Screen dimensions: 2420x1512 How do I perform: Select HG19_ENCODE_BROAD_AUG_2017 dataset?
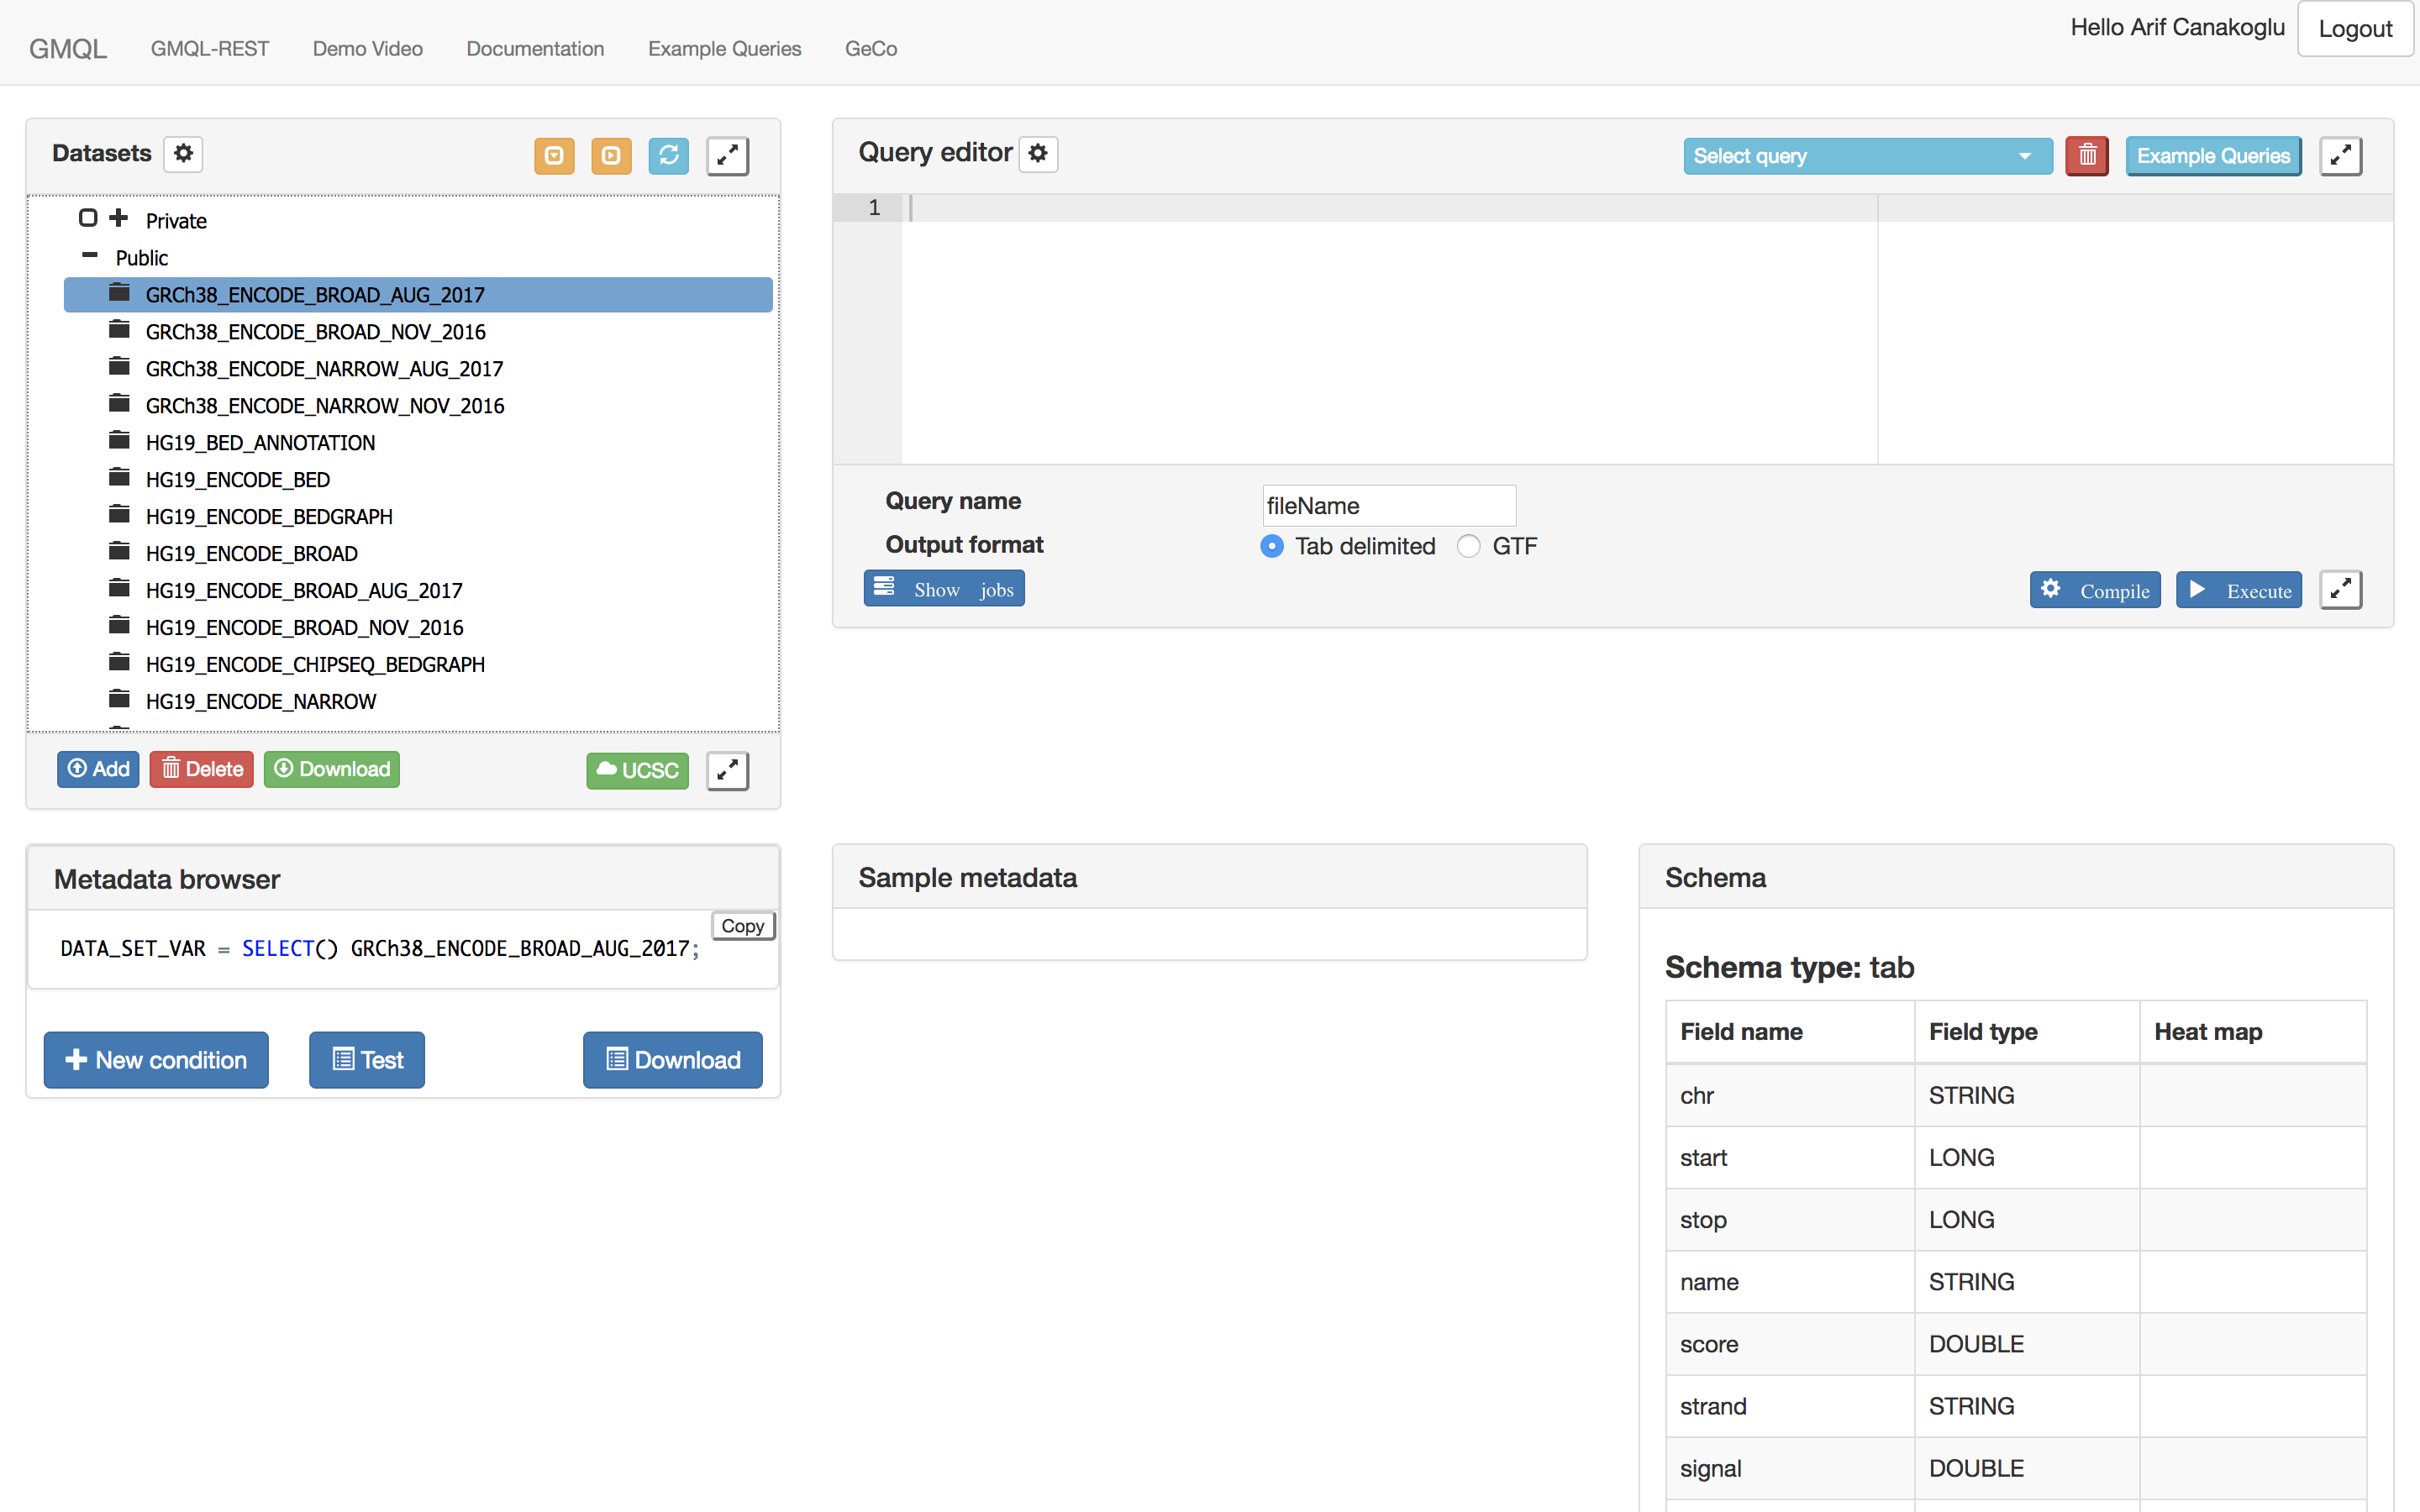click(x=304, y=591)
